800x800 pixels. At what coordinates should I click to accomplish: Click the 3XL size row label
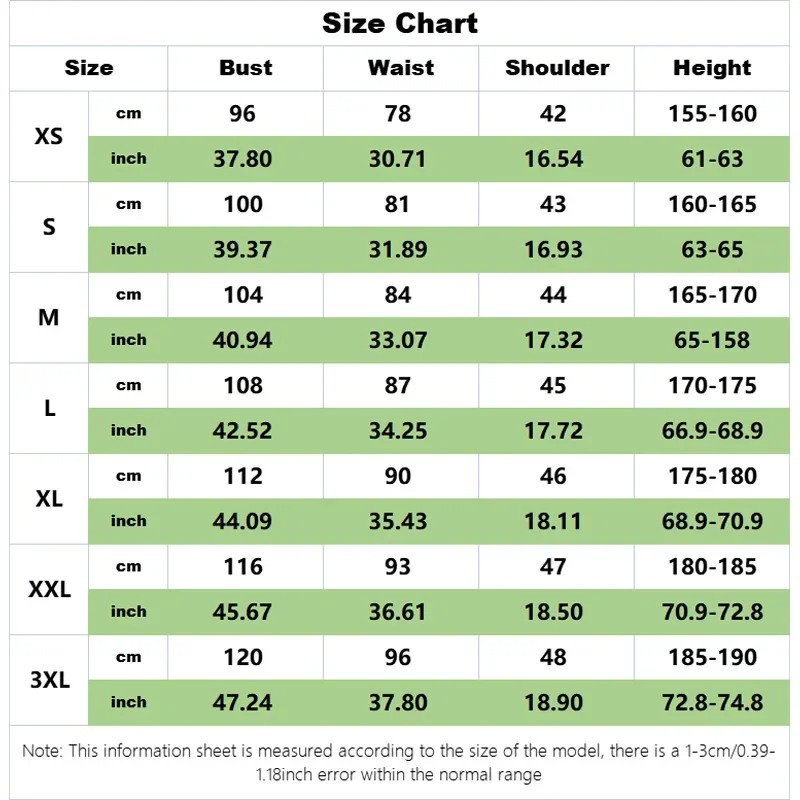[49, 680]
